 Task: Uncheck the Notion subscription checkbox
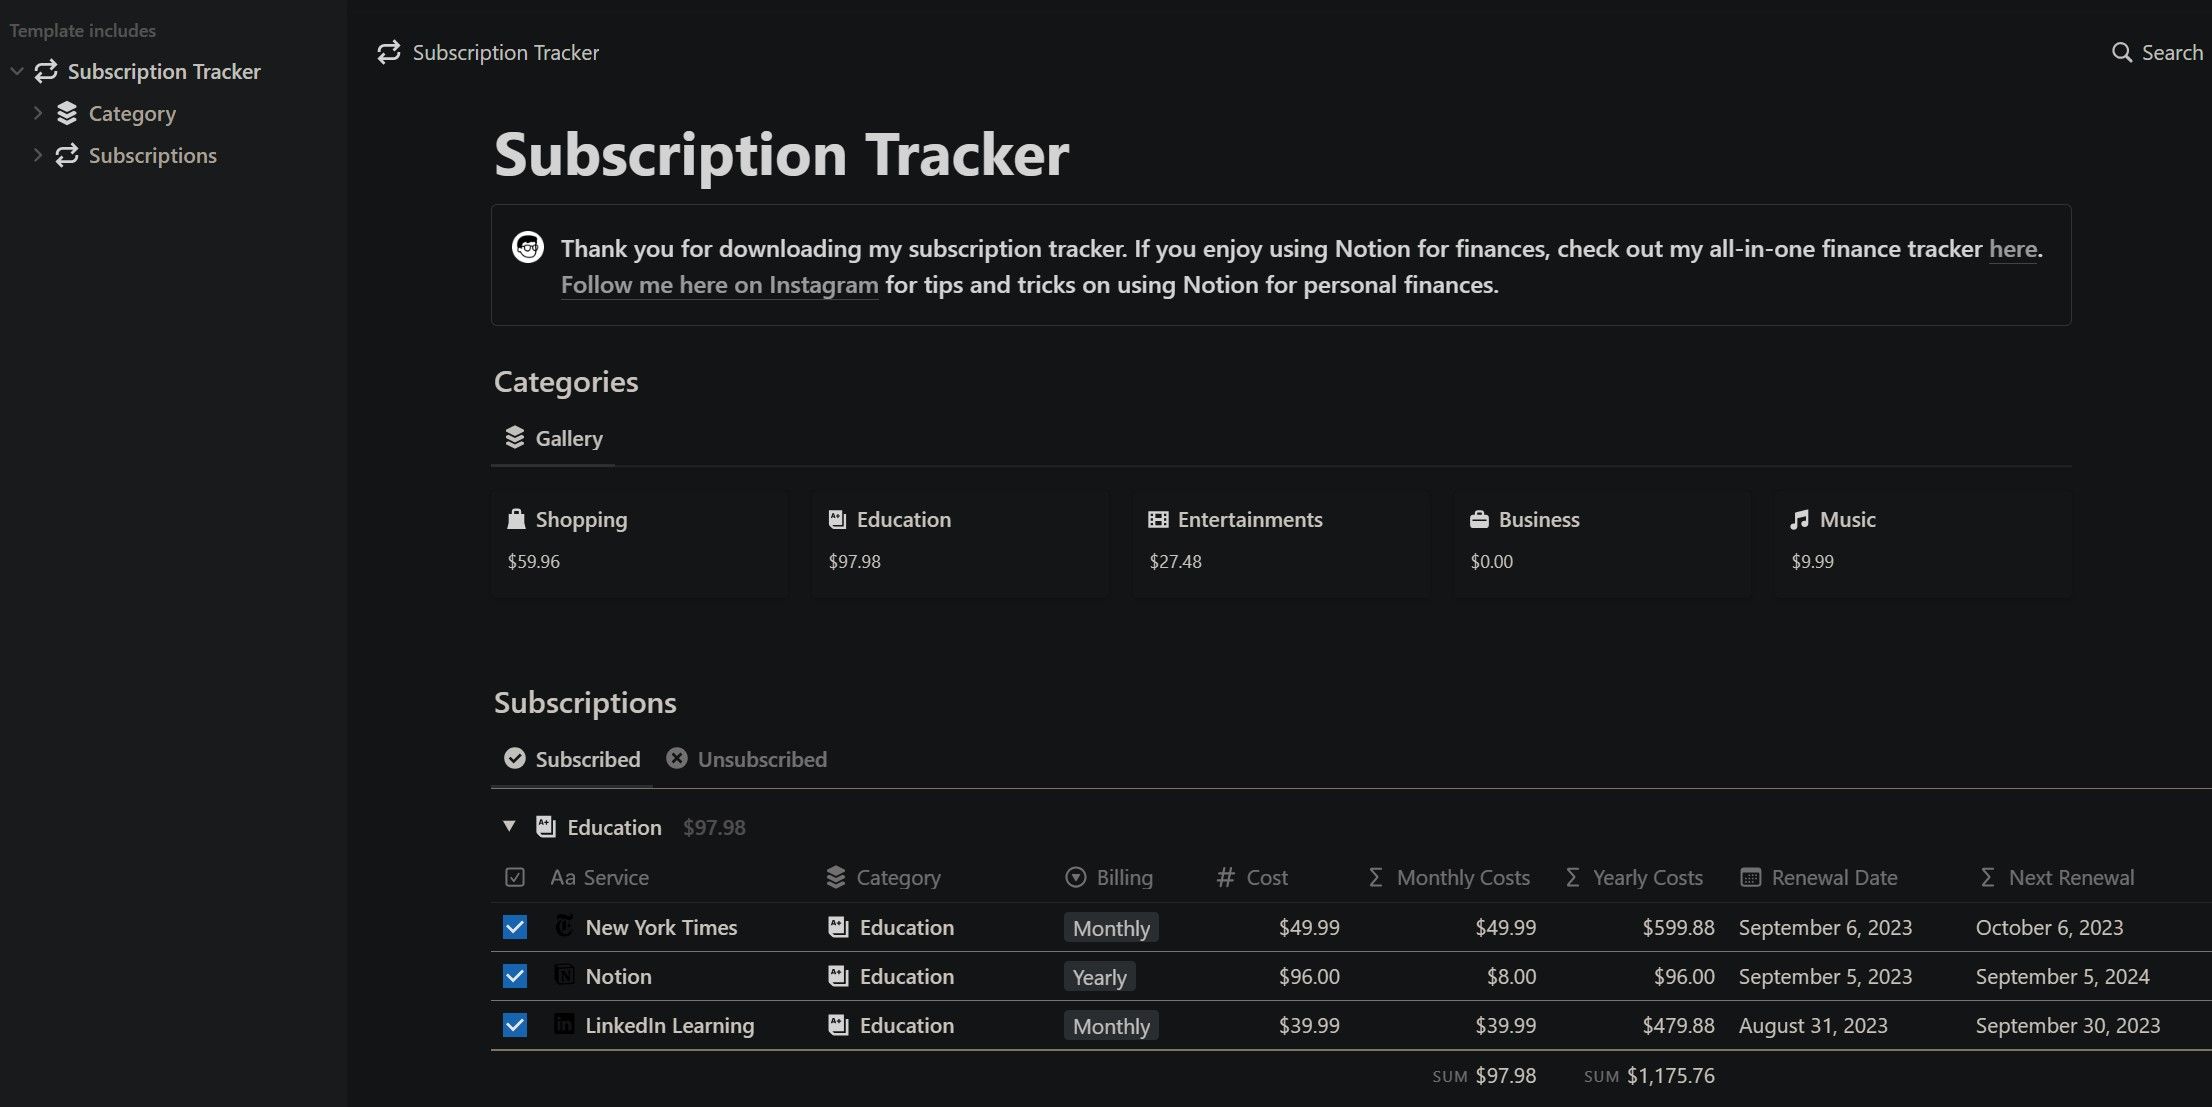514,976
